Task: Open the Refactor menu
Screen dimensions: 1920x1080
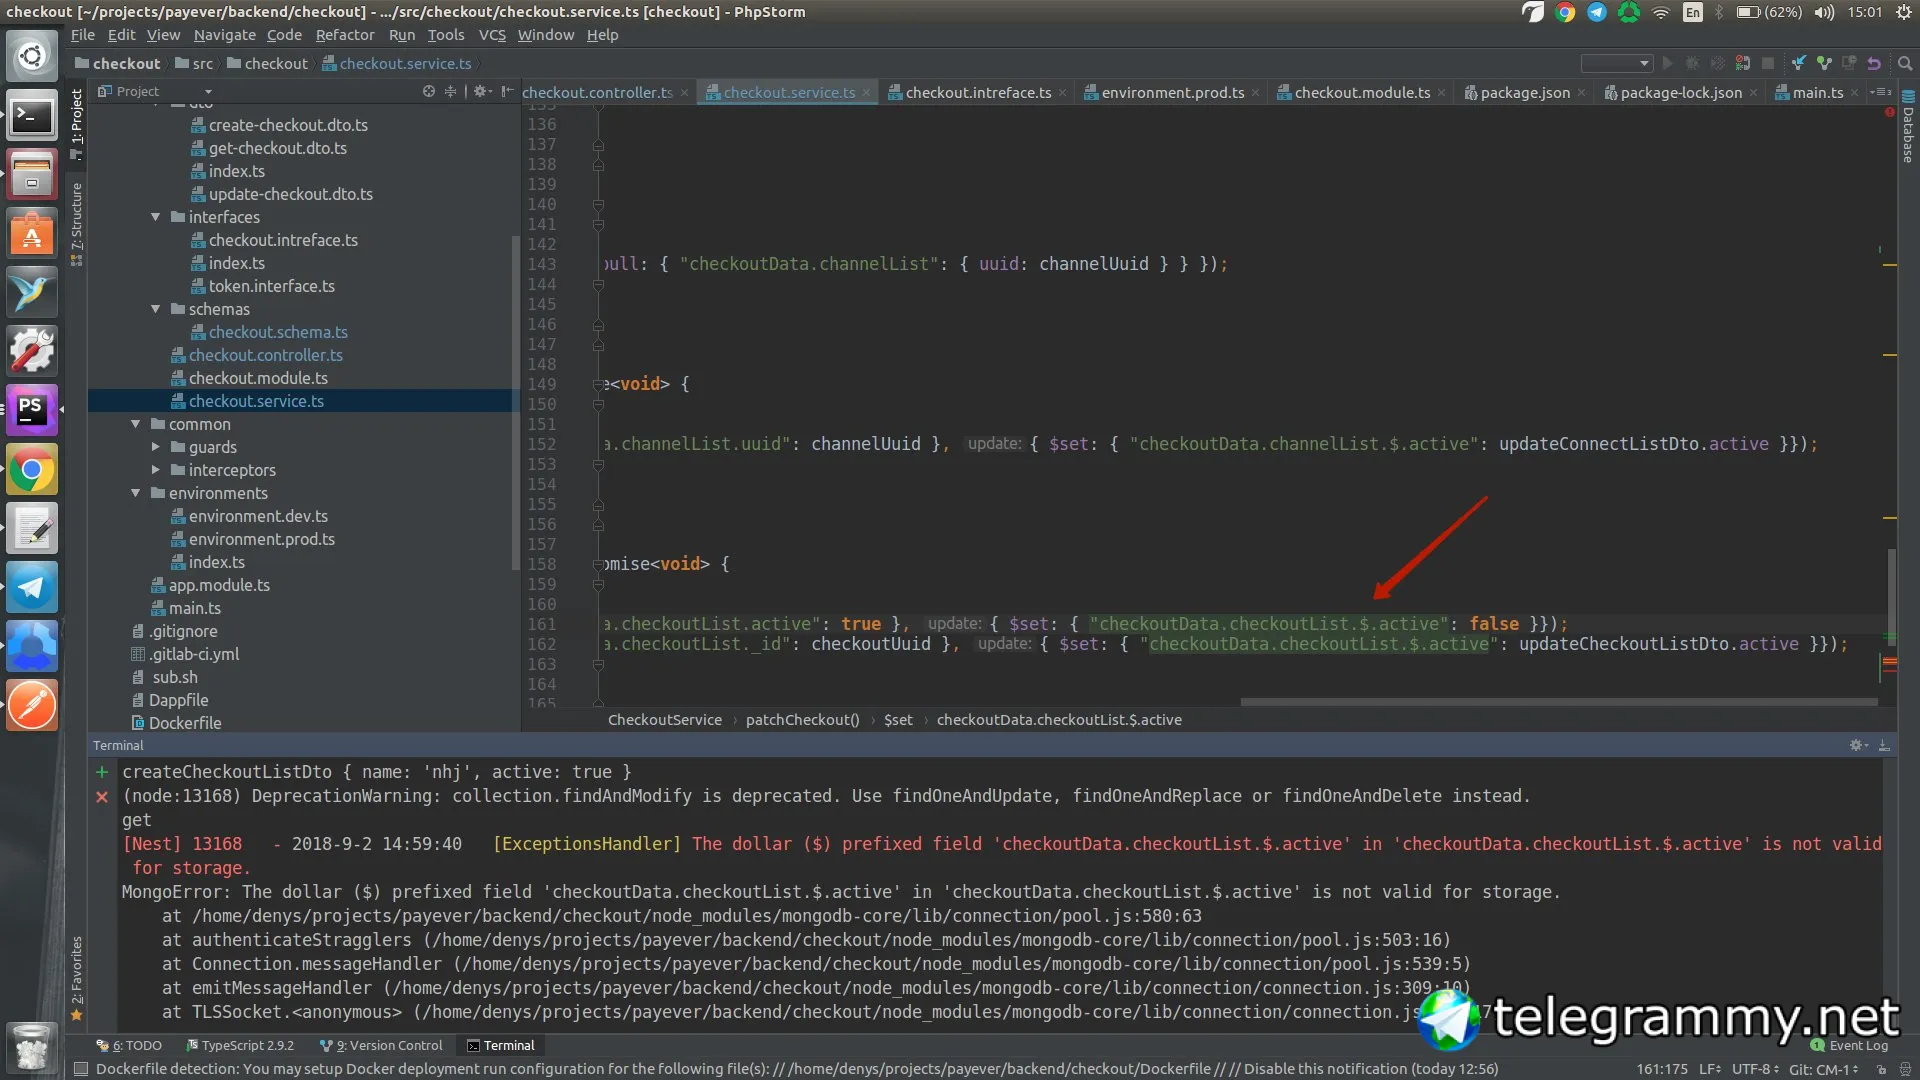Action: click(344, 35)
